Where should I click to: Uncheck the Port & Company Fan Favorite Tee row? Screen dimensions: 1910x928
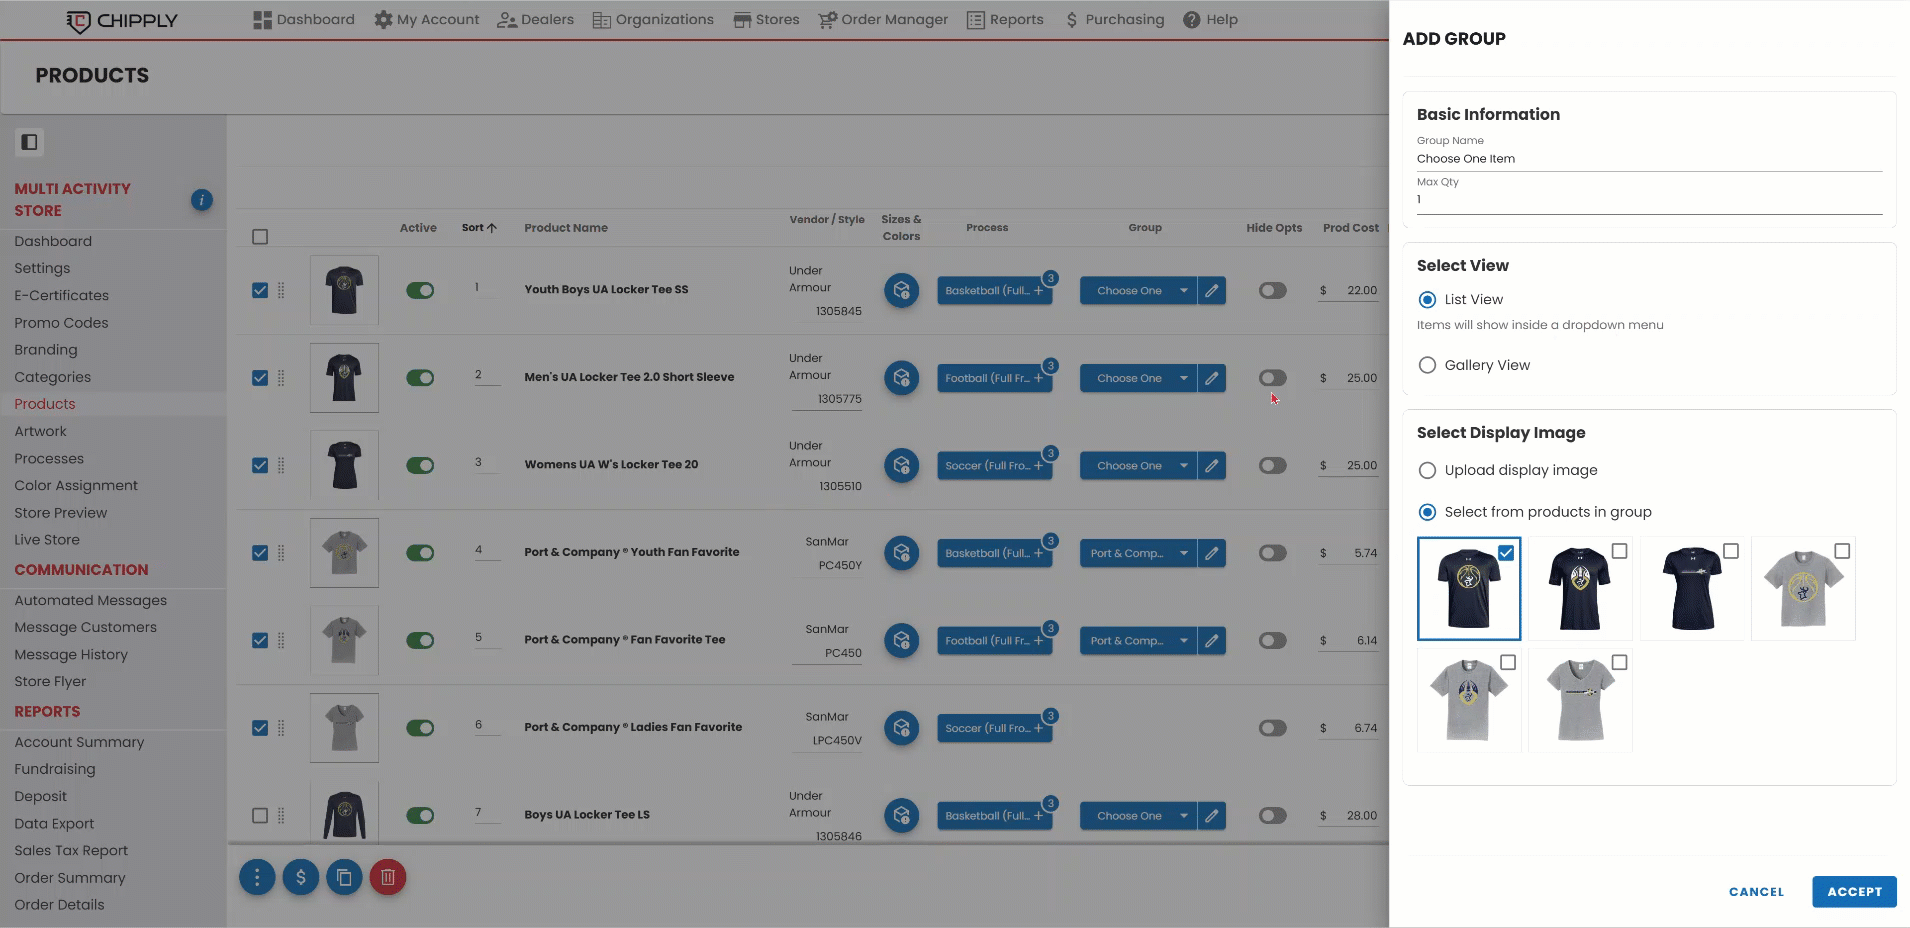260,640
